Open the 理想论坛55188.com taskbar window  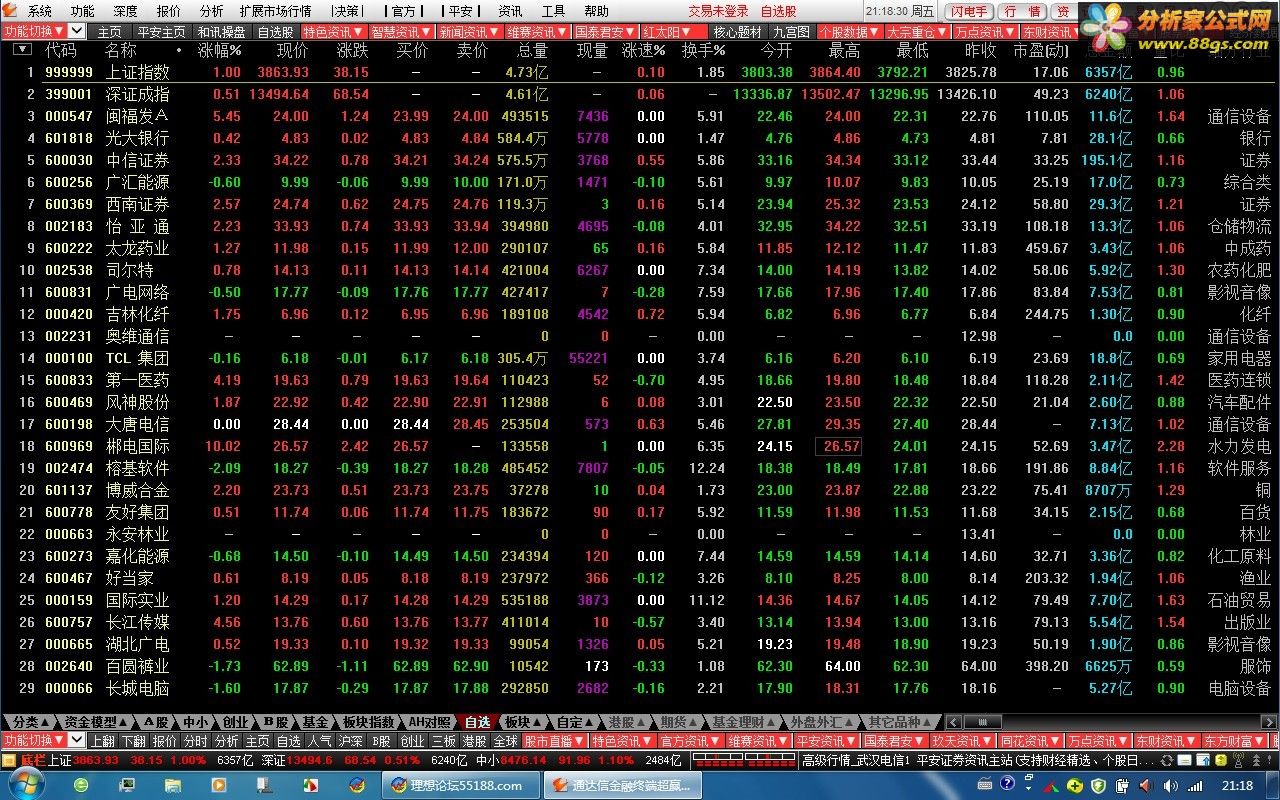[x=462, y=785]
